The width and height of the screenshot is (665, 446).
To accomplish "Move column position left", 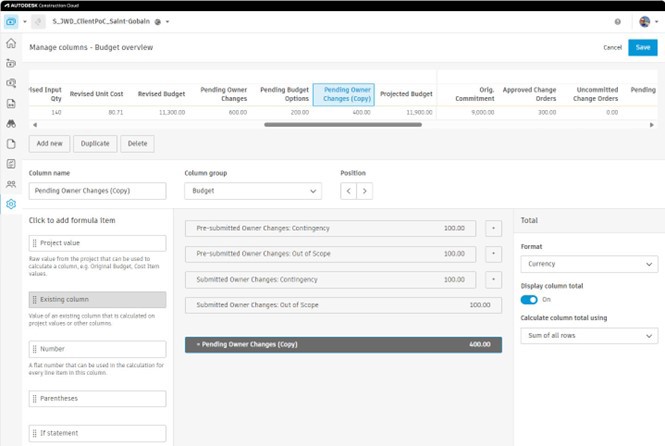I will (x=348, y=191).
